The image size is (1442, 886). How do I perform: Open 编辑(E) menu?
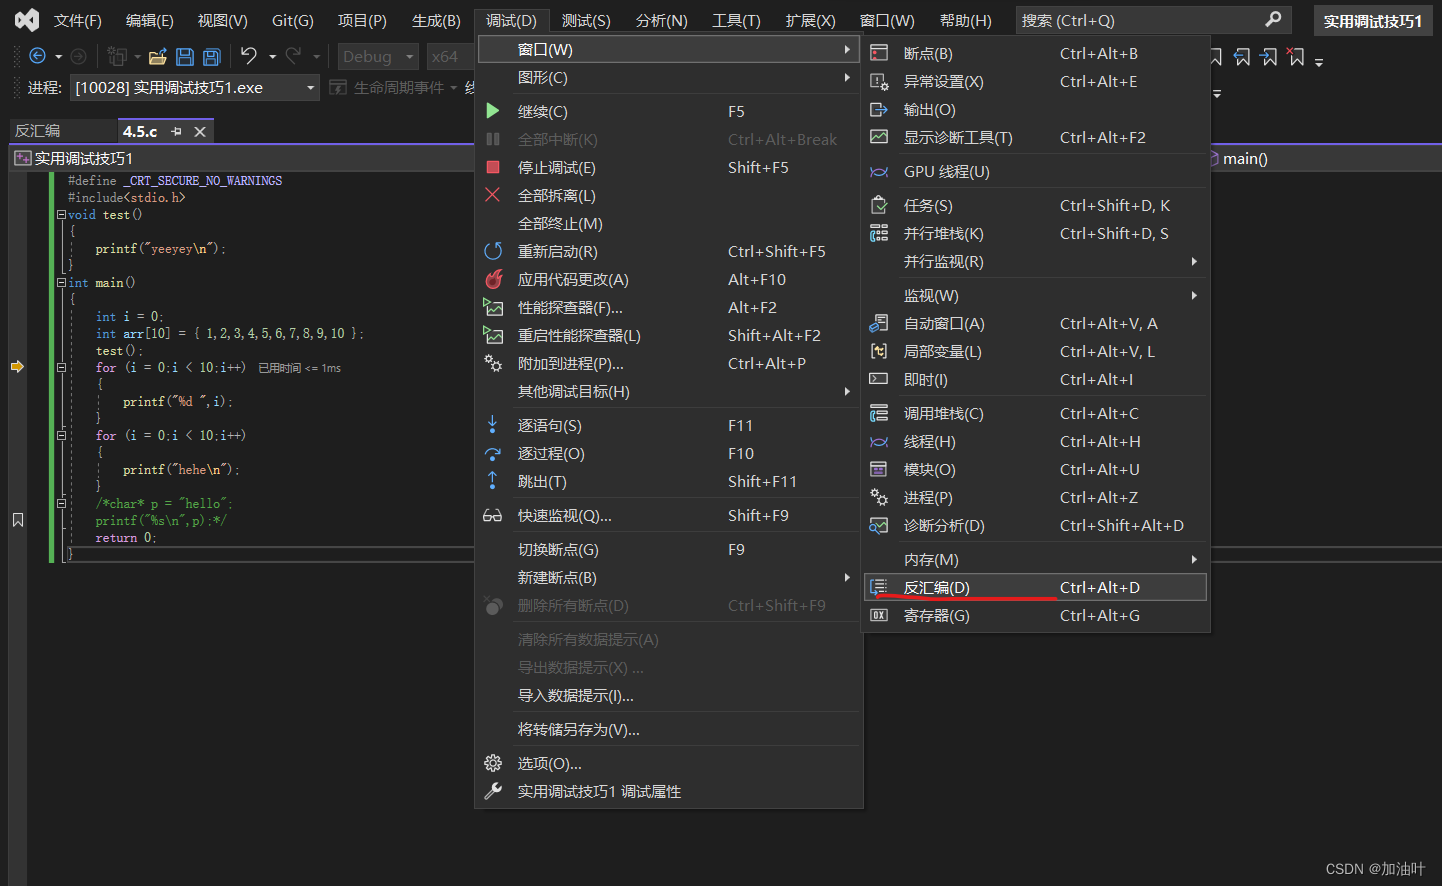click(150, 20)
